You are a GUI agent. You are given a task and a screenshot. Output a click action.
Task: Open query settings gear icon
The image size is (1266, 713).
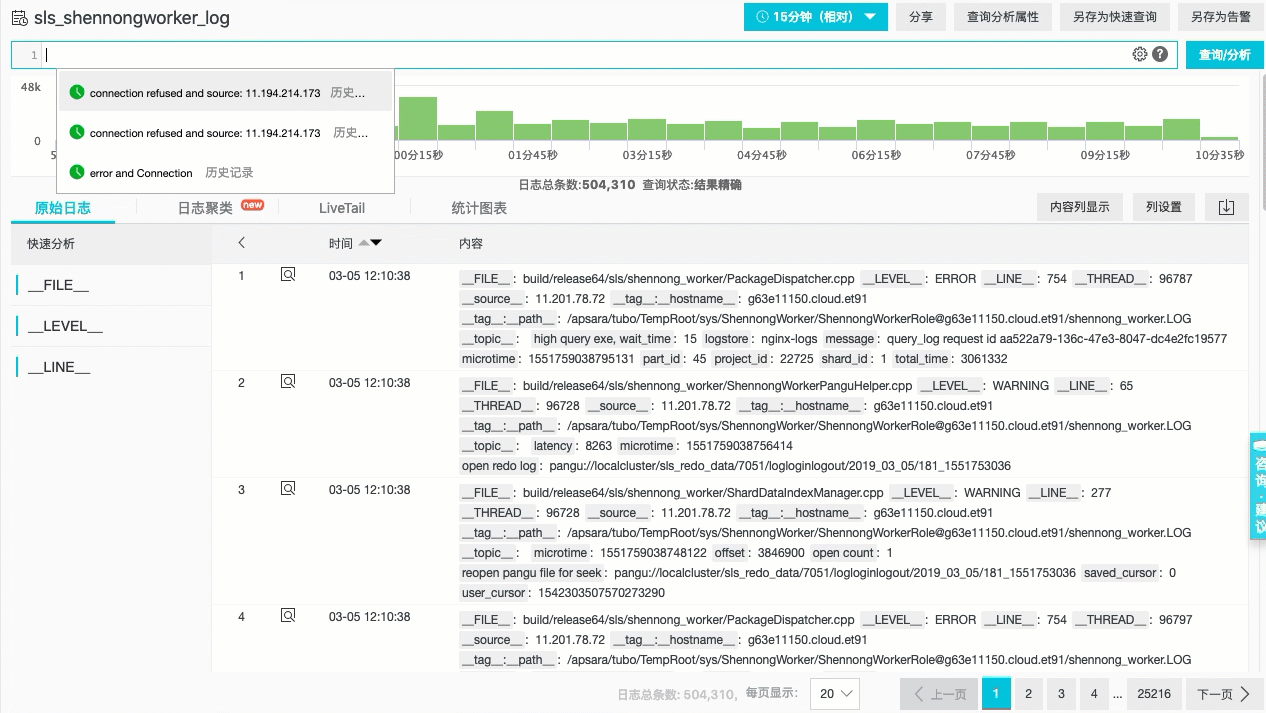(1139, 55)
